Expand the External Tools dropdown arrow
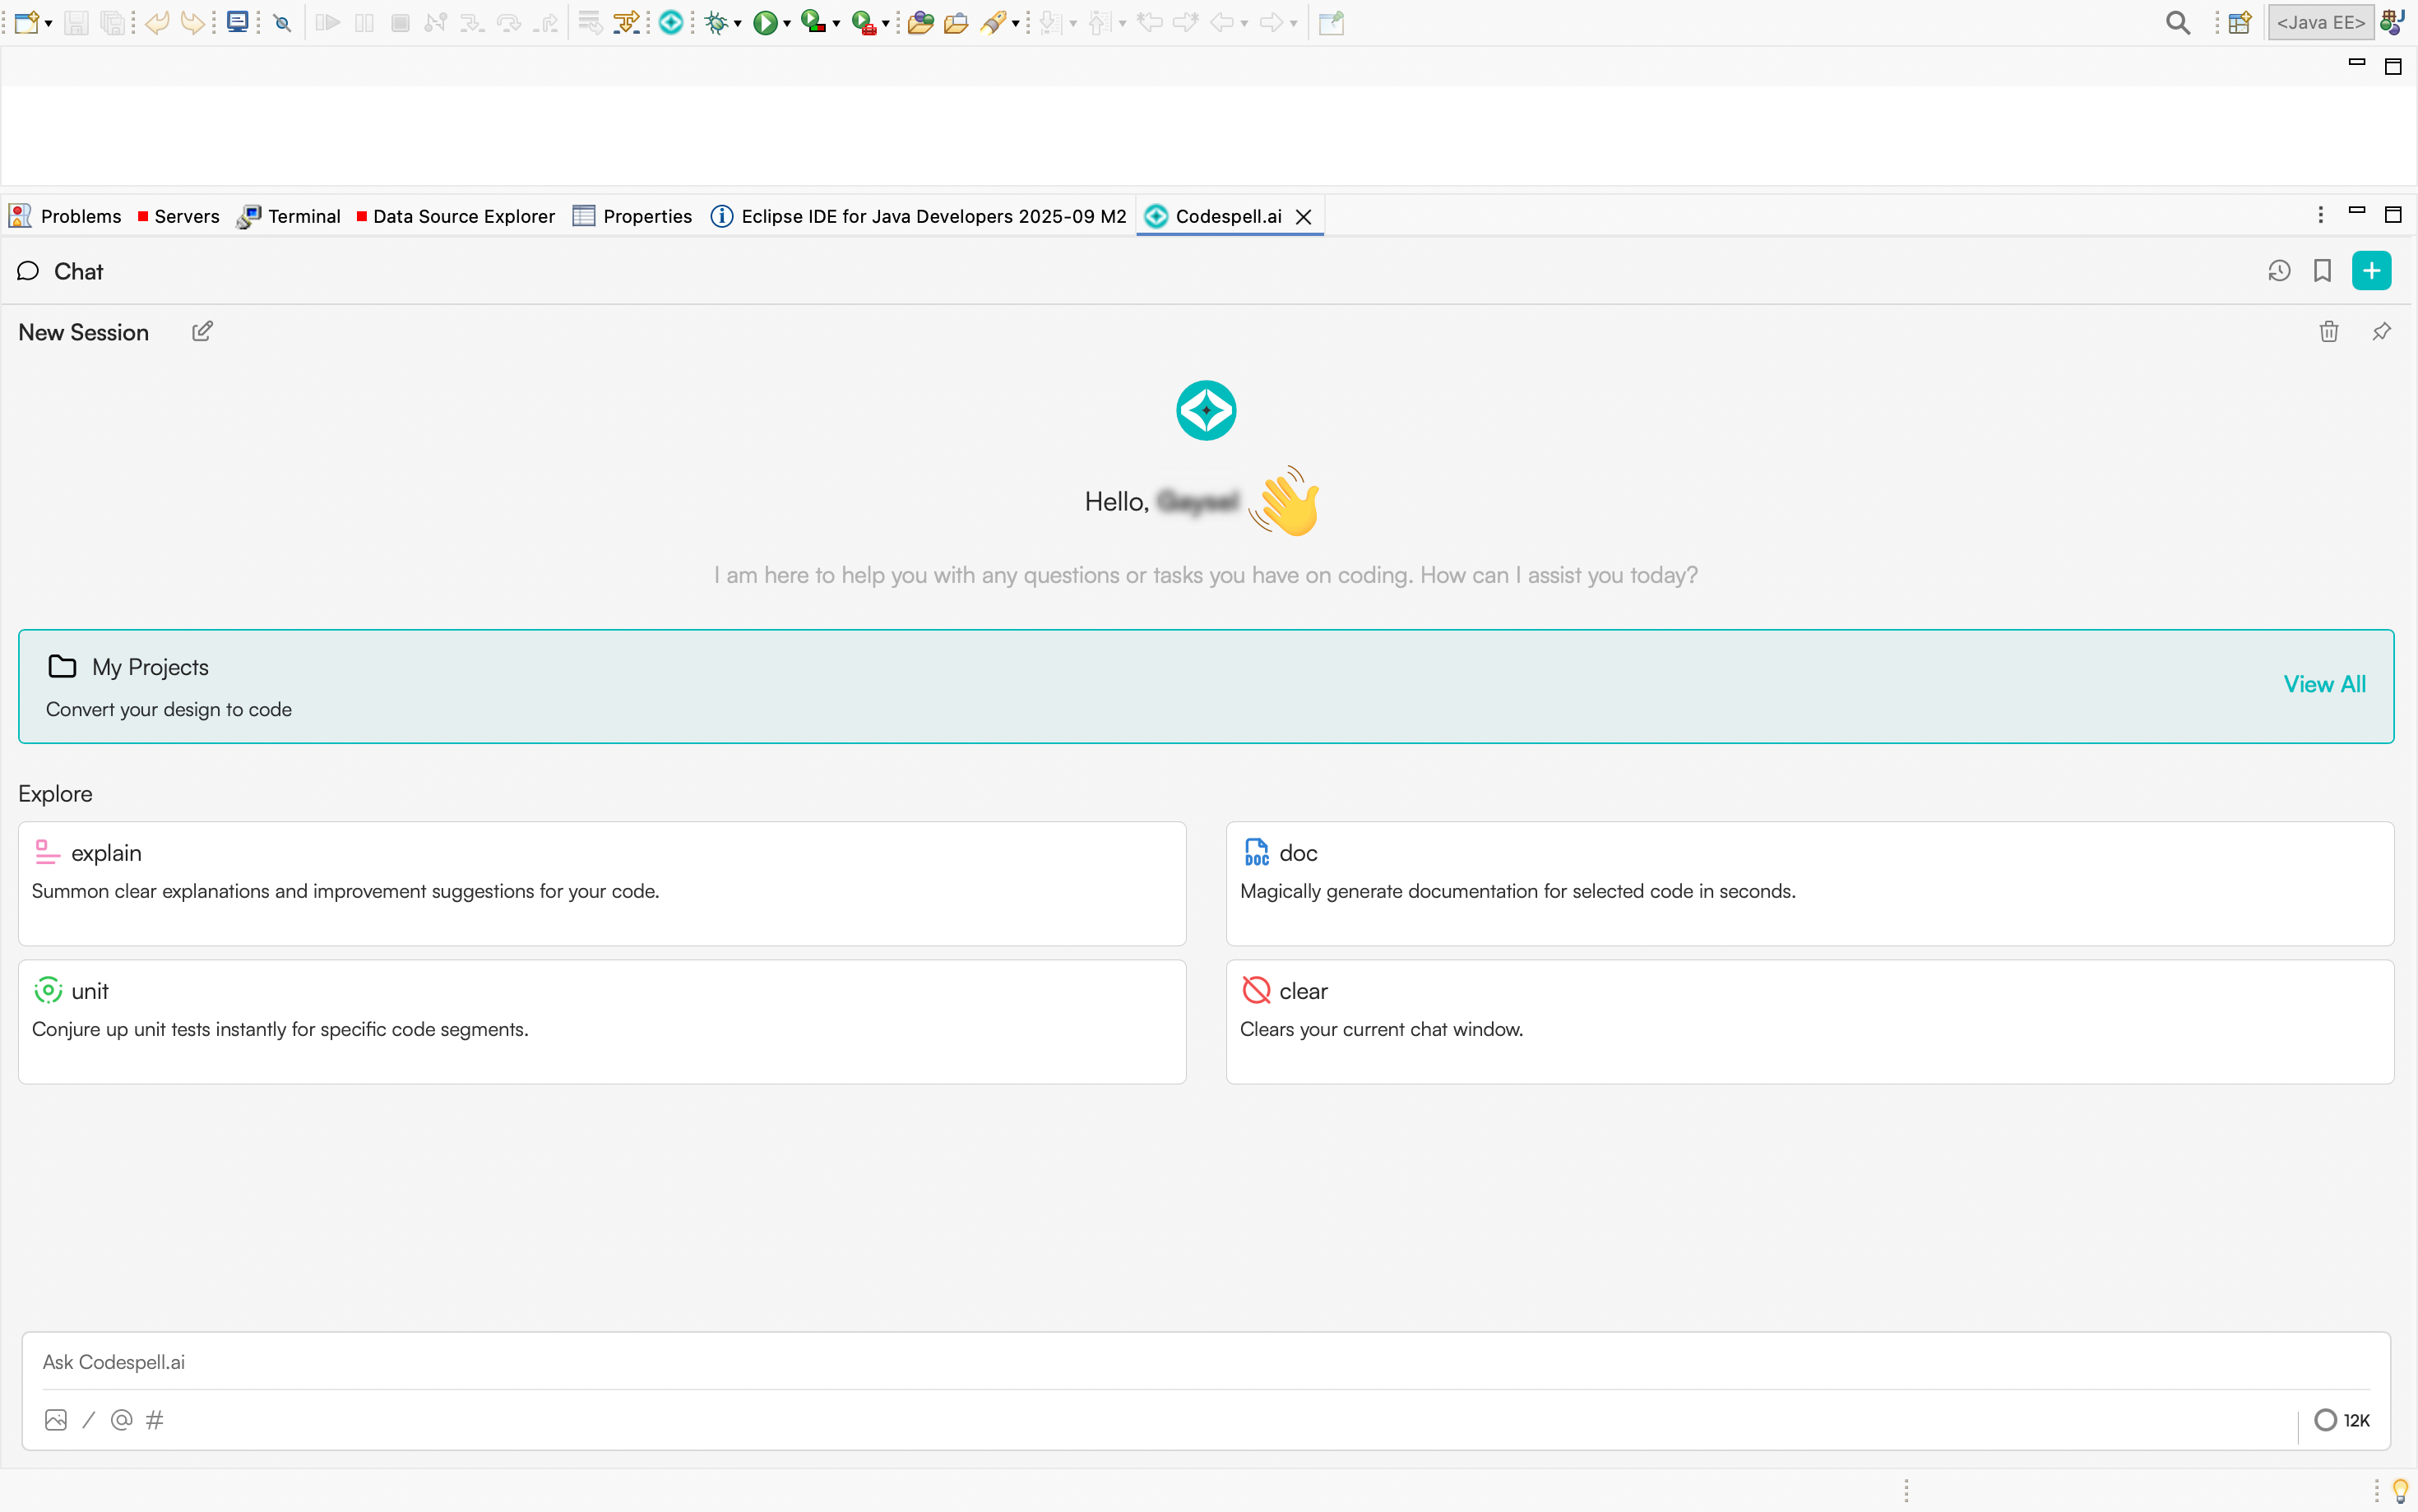 pos(886,24)
